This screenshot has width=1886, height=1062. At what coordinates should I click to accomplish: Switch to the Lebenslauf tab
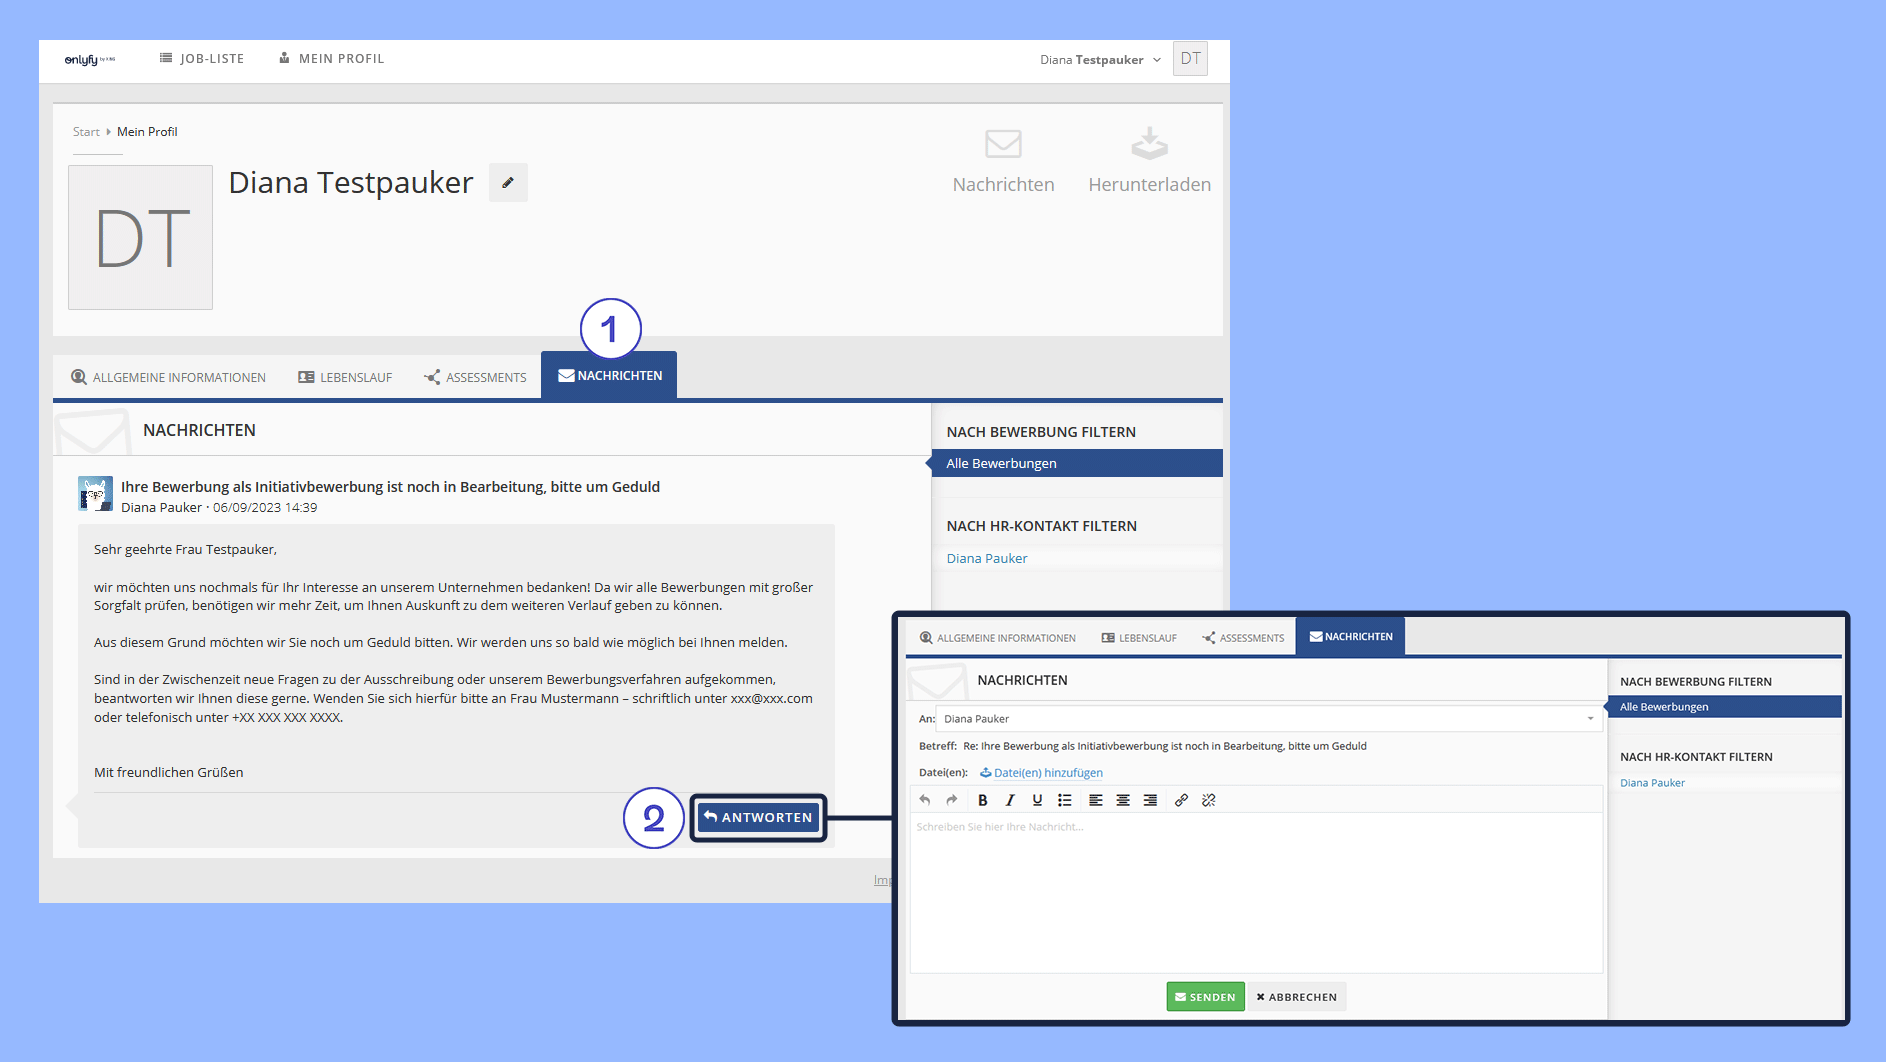345,377
